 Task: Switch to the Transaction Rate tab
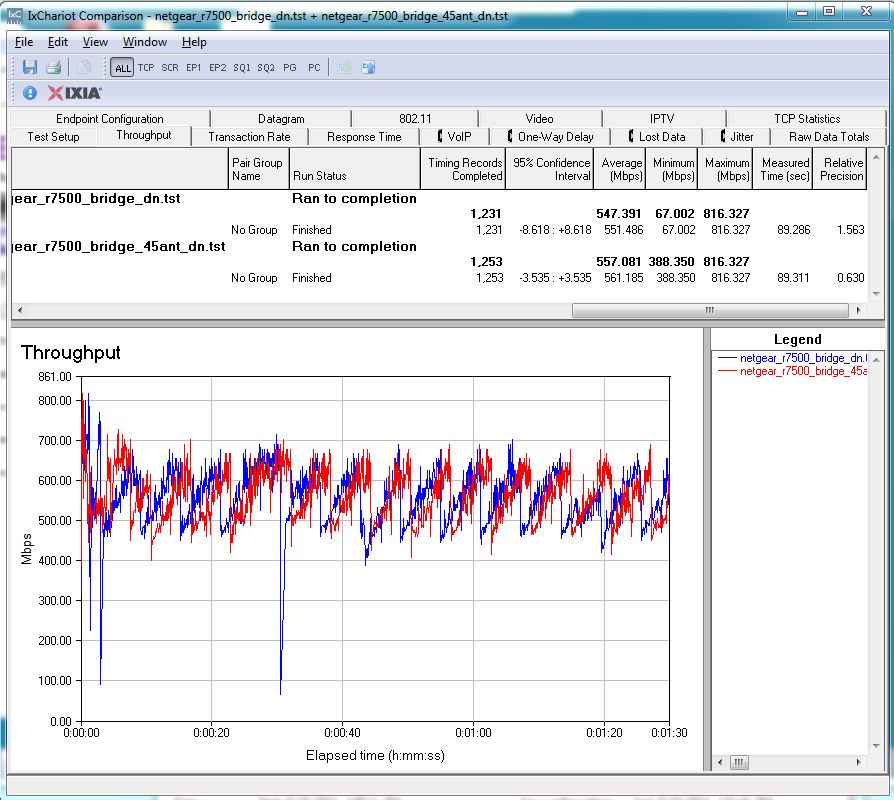coord(249,137)
